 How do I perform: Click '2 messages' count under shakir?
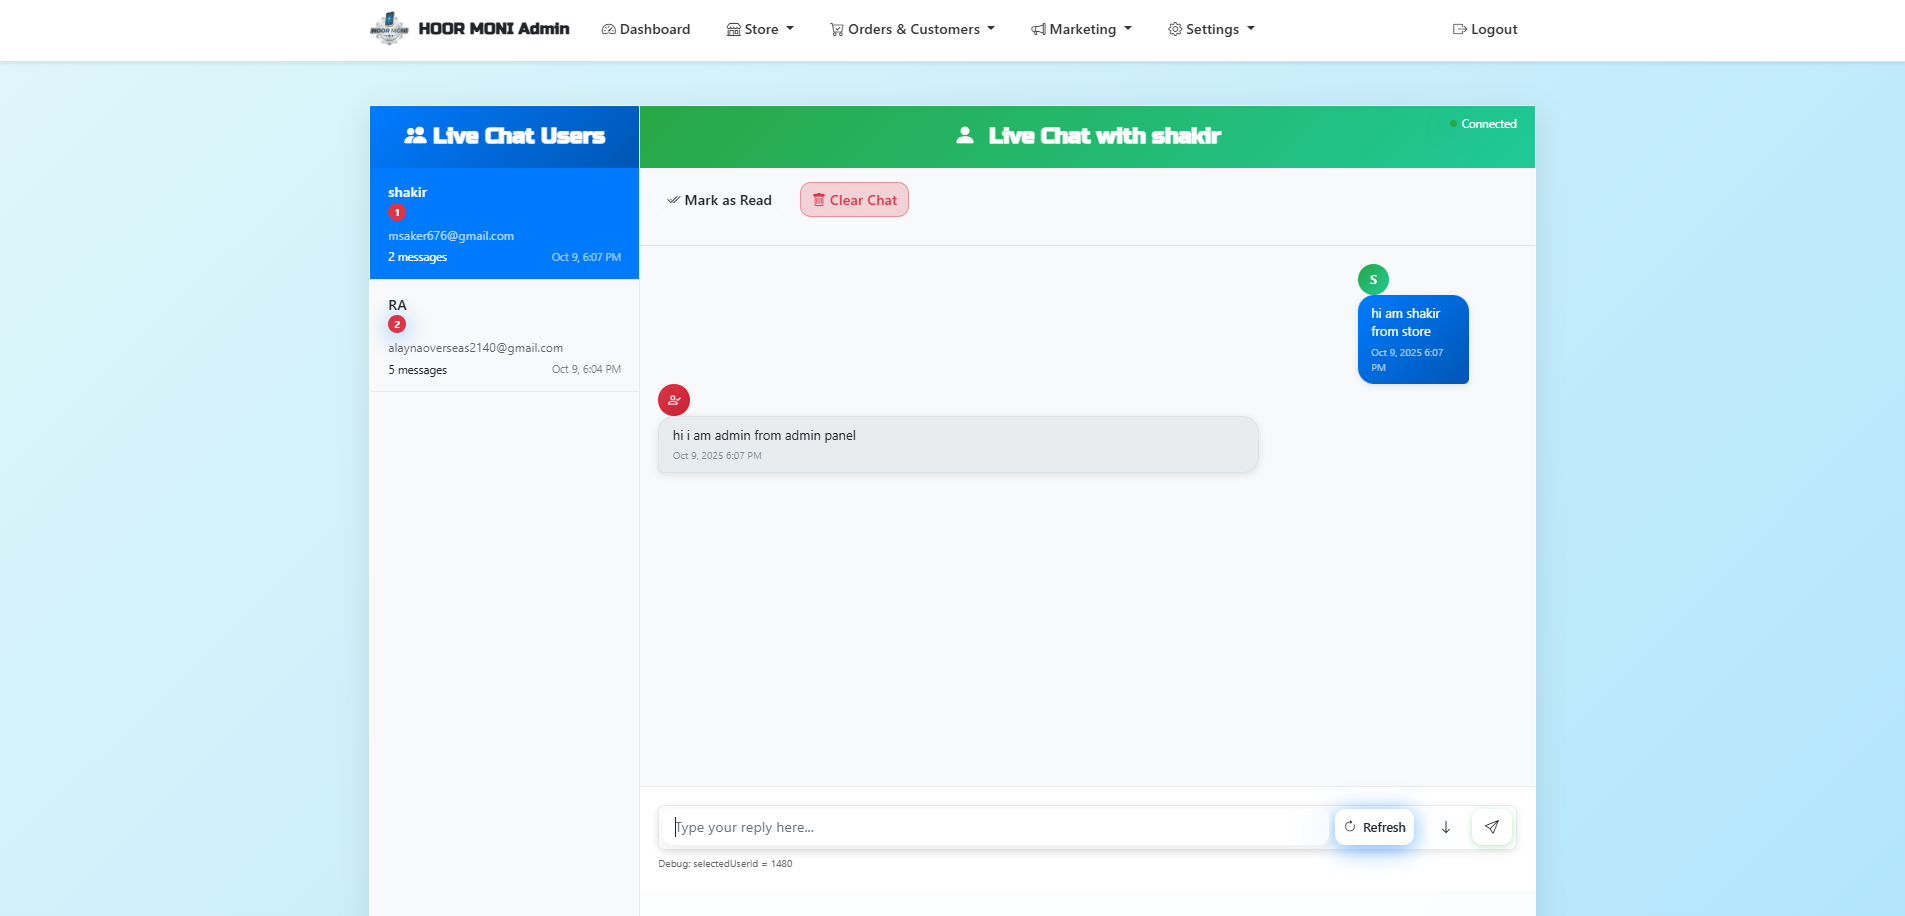click(x=418, y=257)
